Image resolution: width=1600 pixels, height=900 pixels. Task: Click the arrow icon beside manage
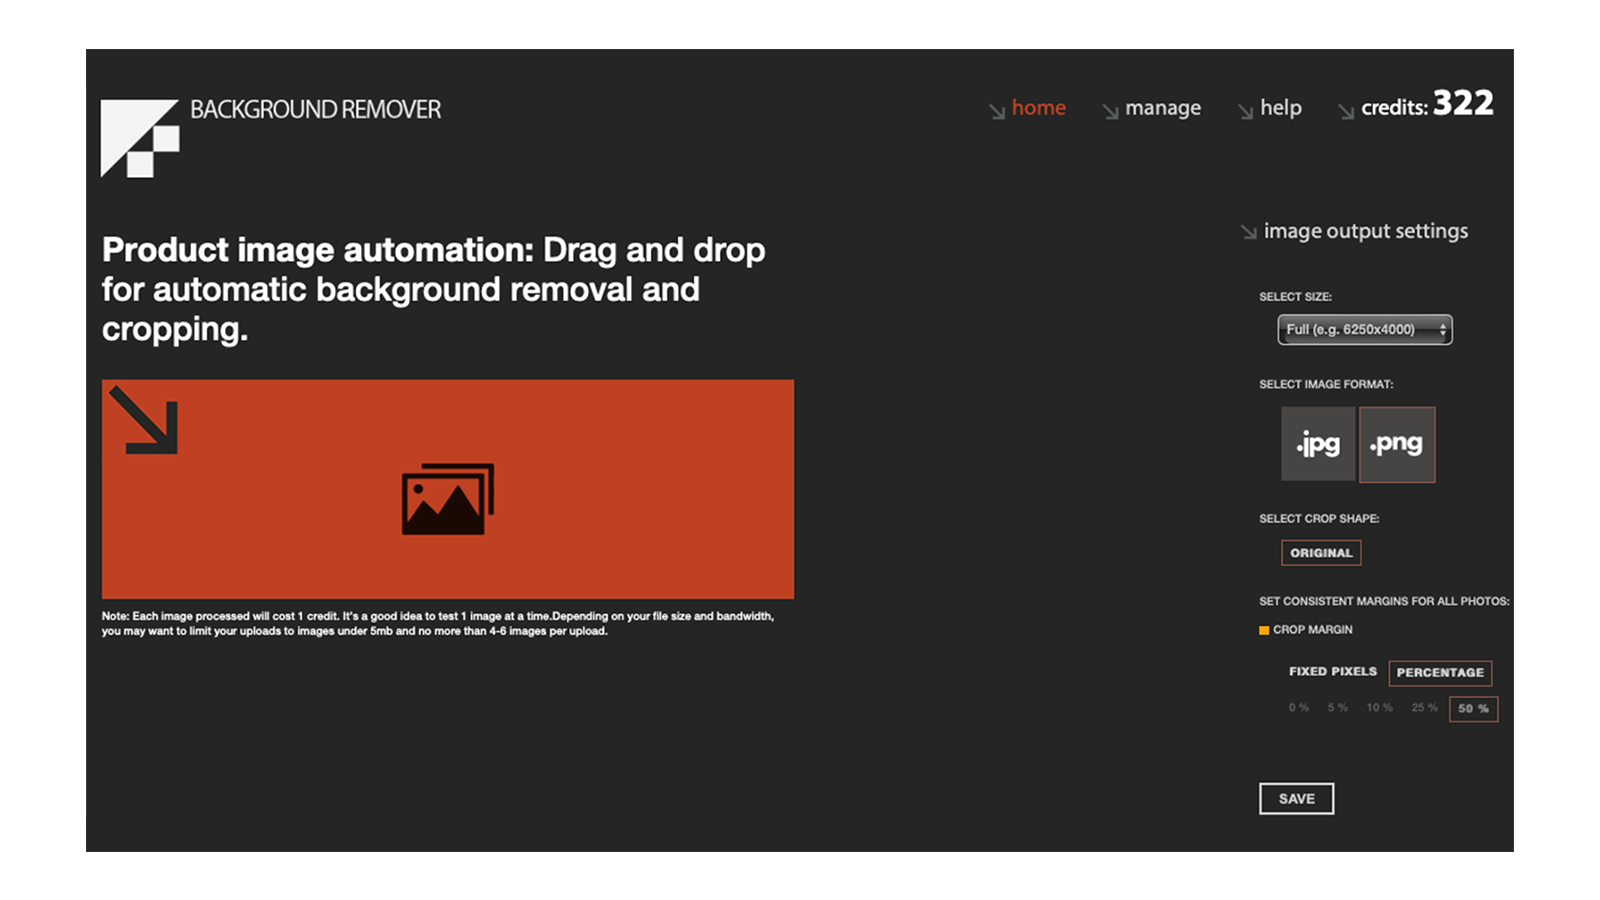[x=1110, y=110]
